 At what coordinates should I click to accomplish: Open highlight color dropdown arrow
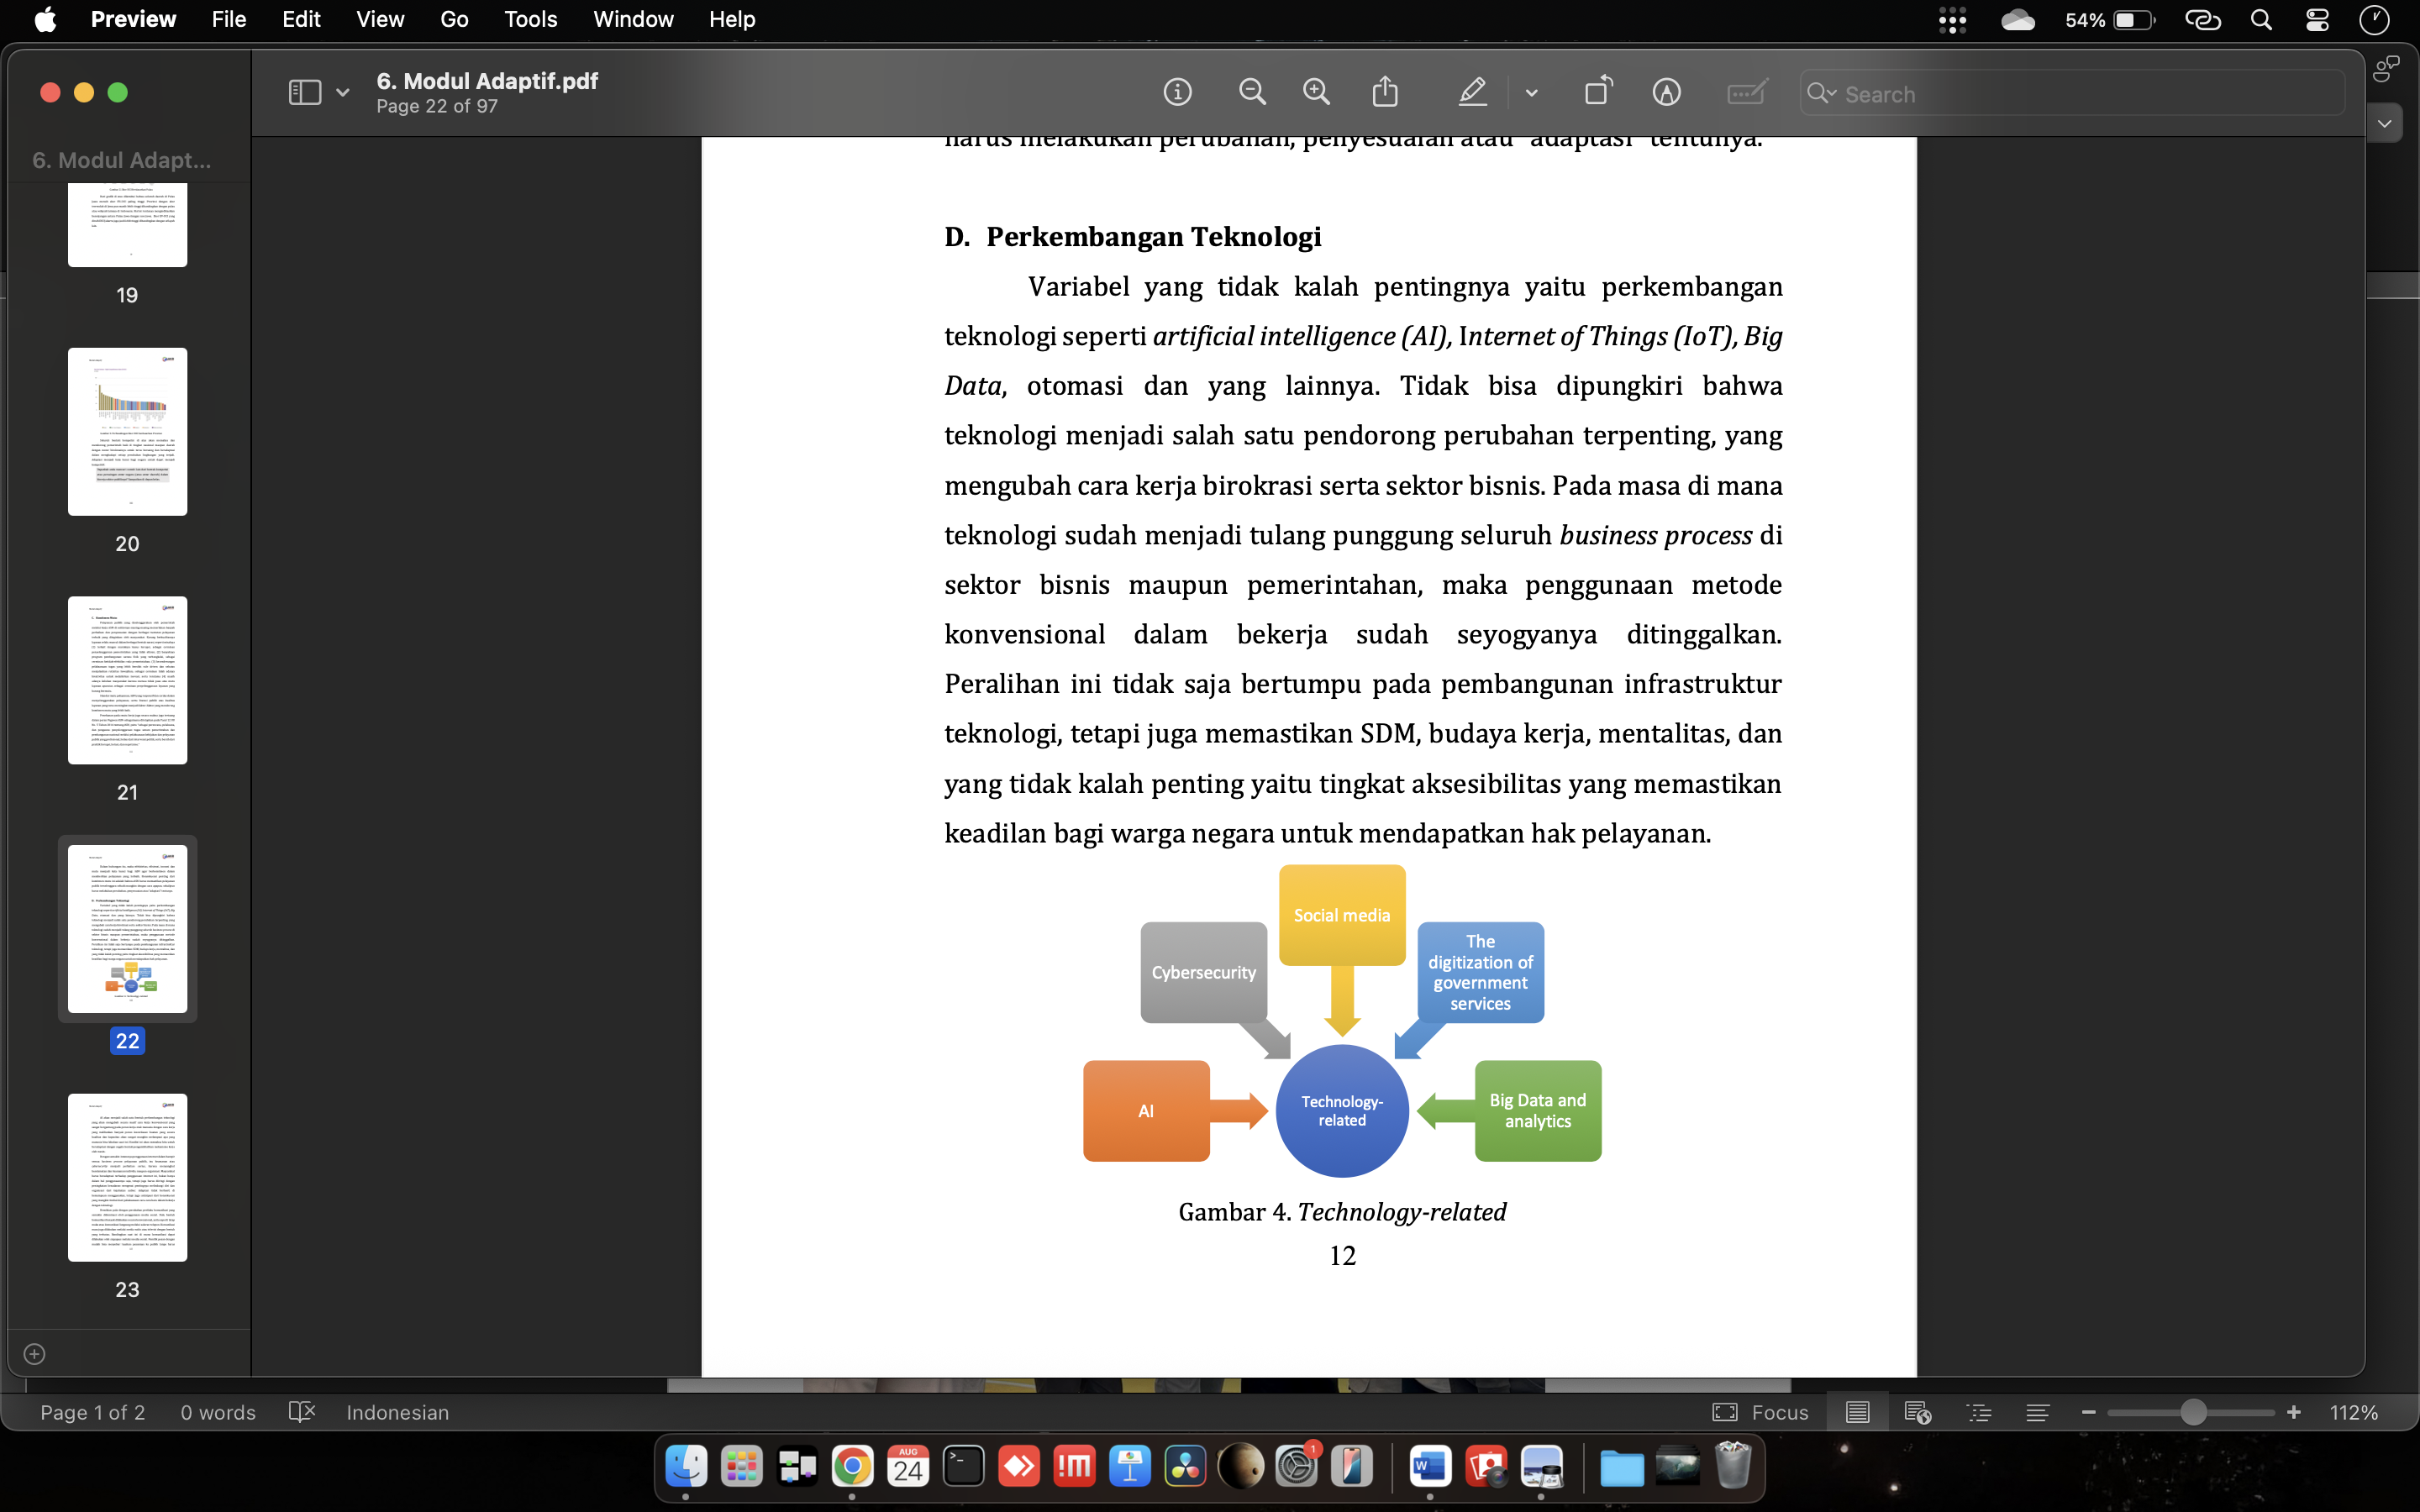pyautogui.click(x=1531, y=93)
